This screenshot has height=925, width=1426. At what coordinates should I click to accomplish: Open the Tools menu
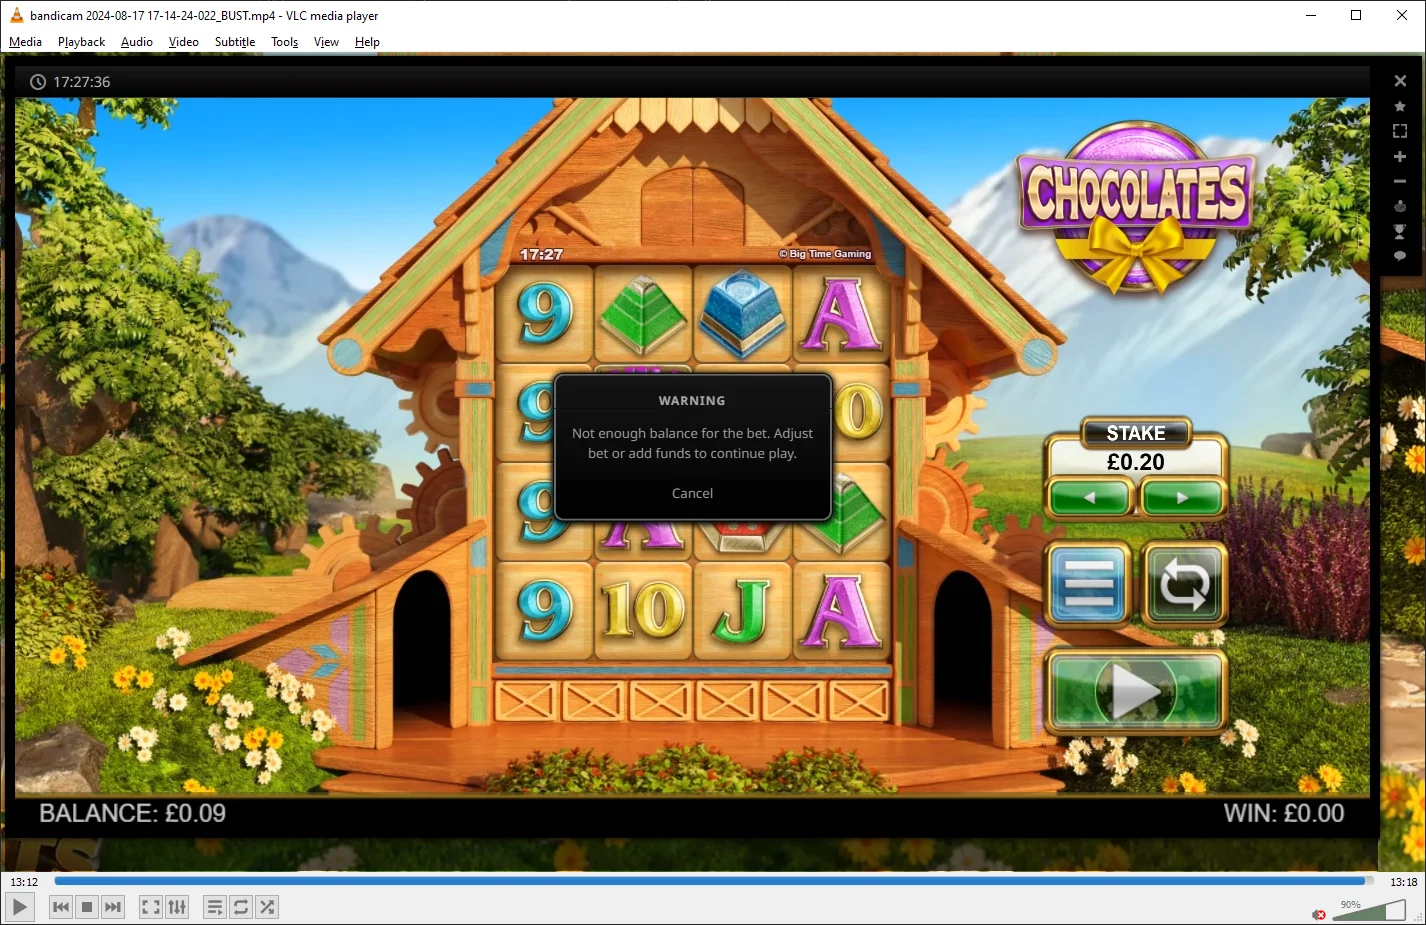click(x=285, y=42)
